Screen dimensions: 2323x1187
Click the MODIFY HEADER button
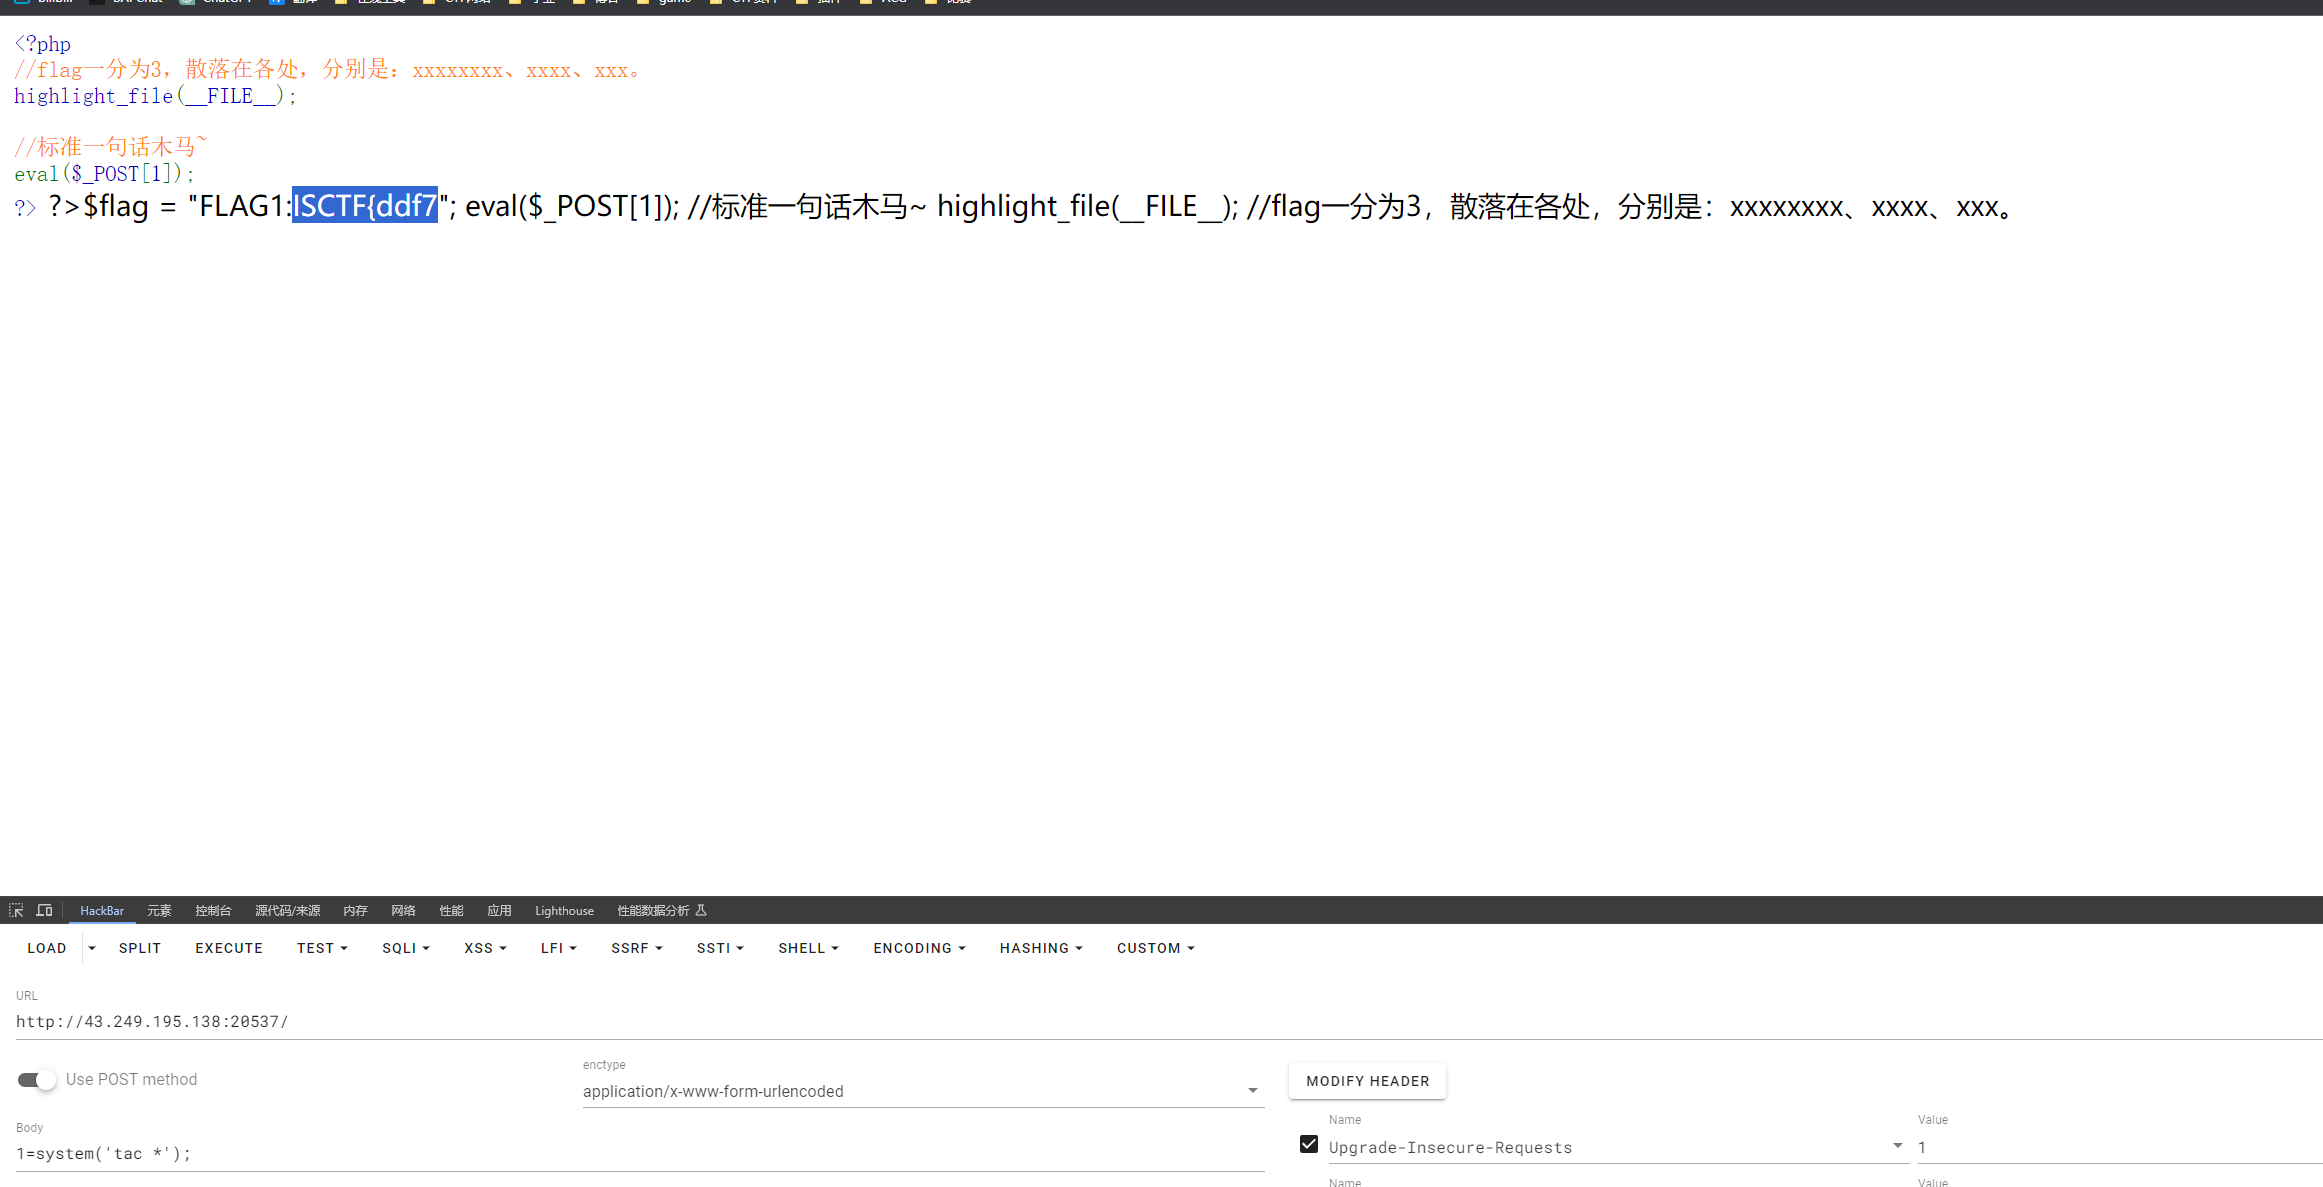(x=1367, y=1081)
